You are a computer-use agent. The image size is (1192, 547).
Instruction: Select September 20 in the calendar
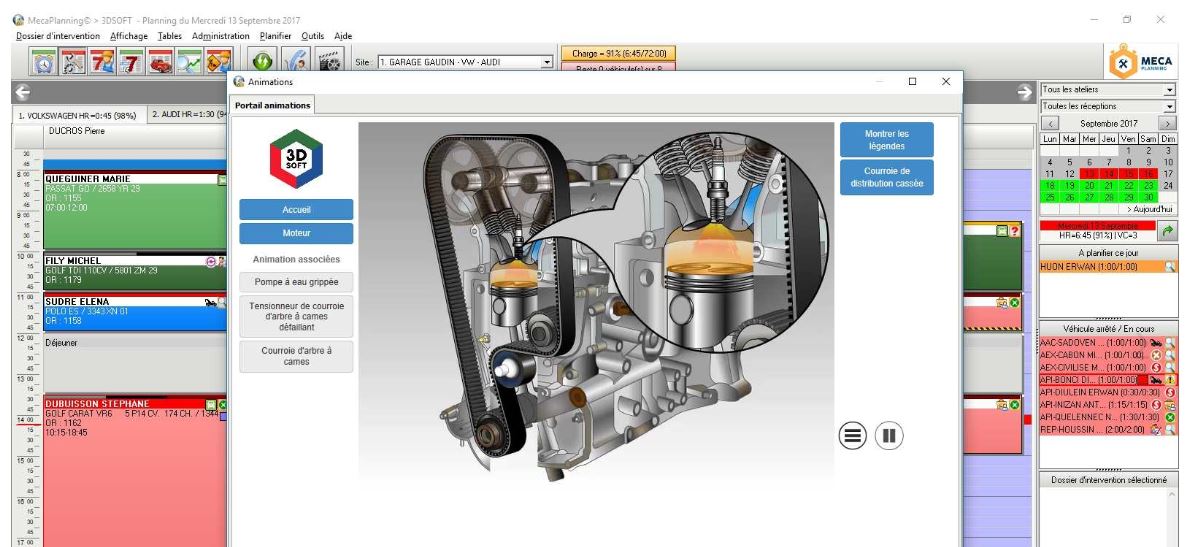(1090, 186)
